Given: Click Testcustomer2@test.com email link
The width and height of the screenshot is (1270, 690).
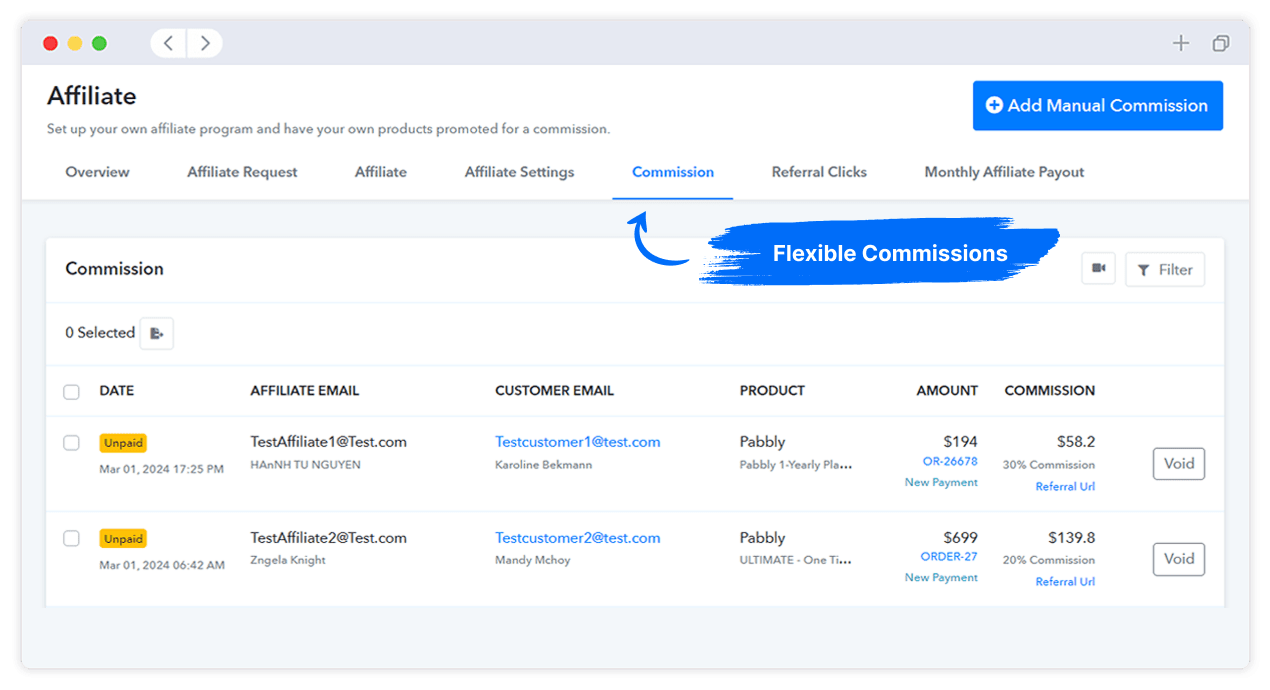Looking at the screenshot, I should coord(578,538).
